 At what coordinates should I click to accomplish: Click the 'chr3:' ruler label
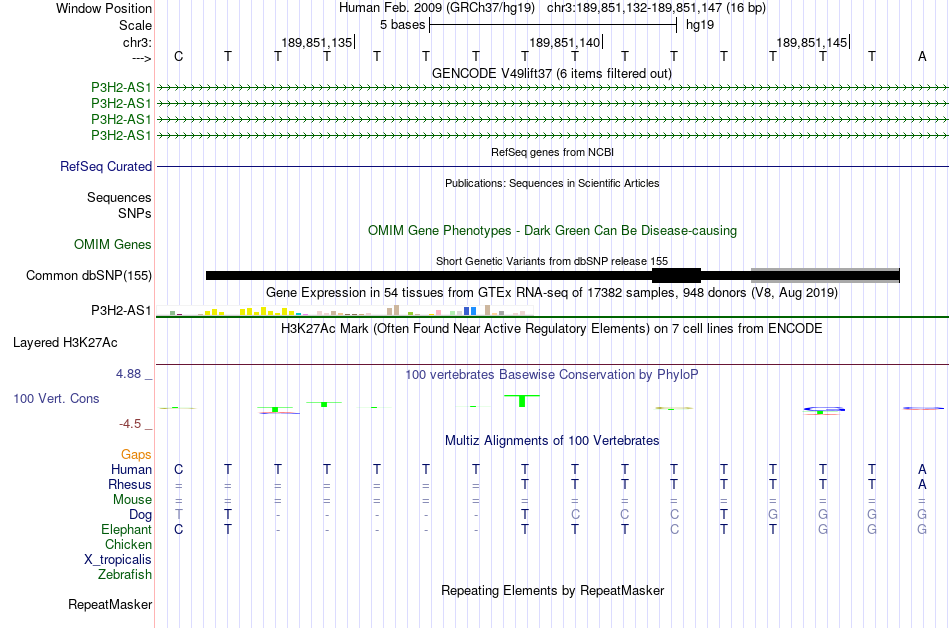137,42
